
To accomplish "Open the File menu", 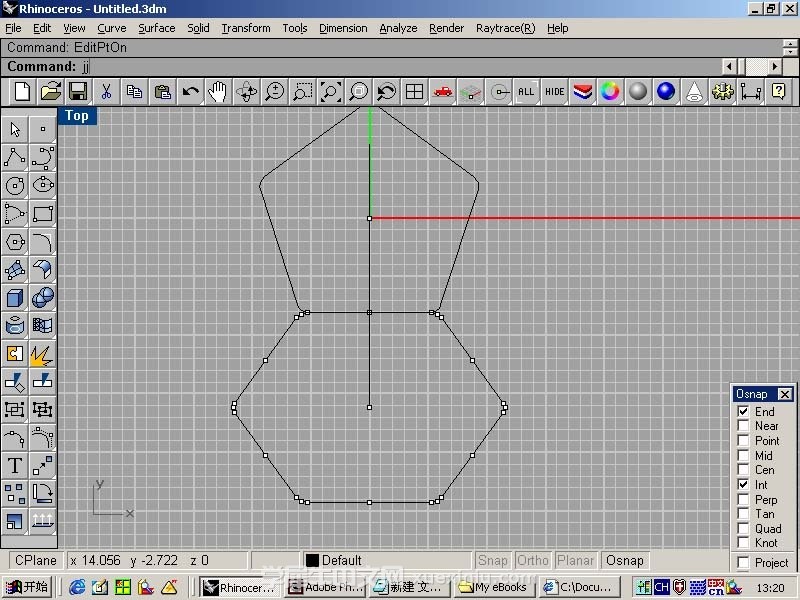I will tap(13, 28).
